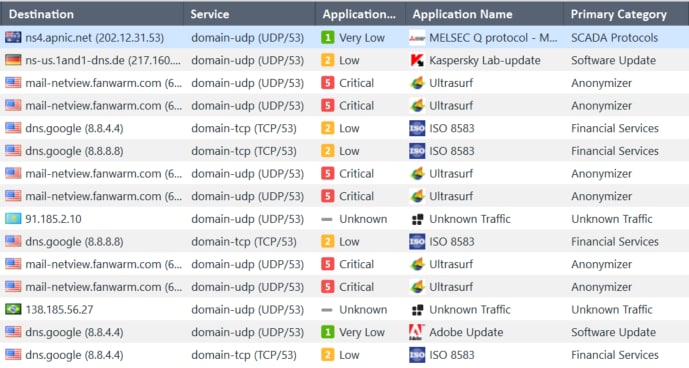Click the green risk badge in the Adobe Update row
Viewport: 689px width, 368px height.
(x=327, y=332)
